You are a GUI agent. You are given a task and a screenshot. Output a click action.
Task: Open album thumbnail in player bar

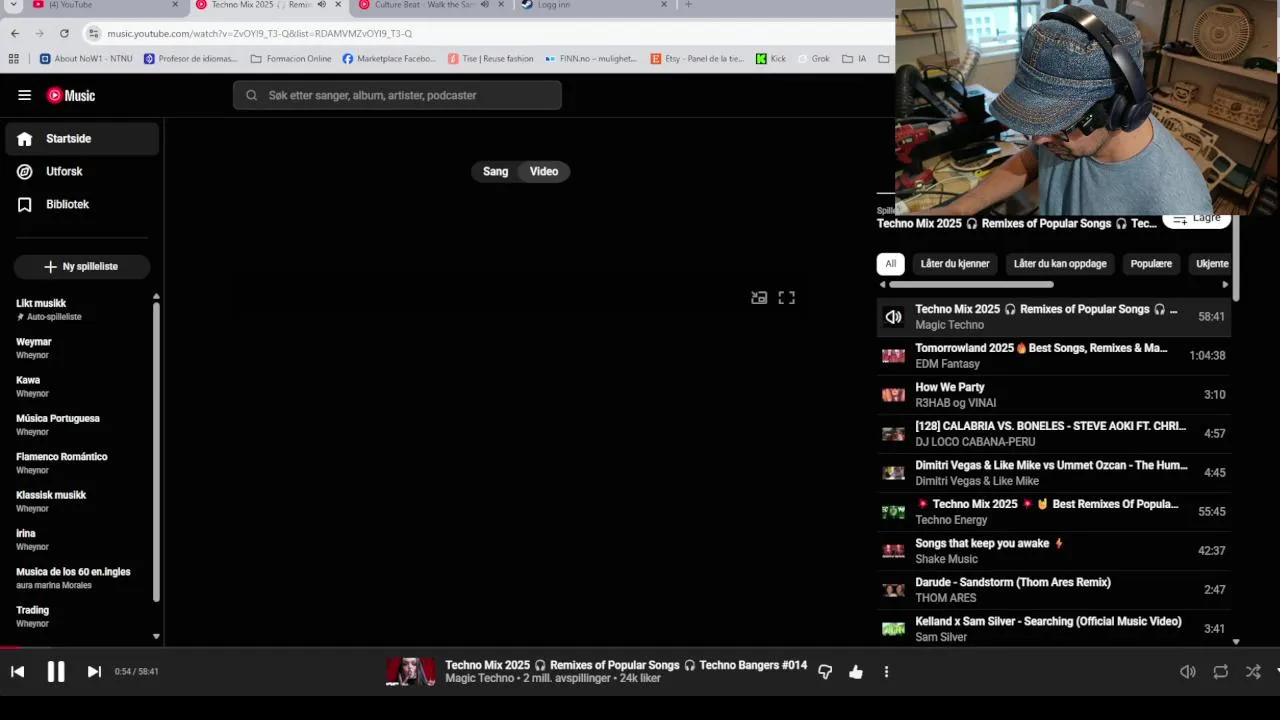point(411,671)
